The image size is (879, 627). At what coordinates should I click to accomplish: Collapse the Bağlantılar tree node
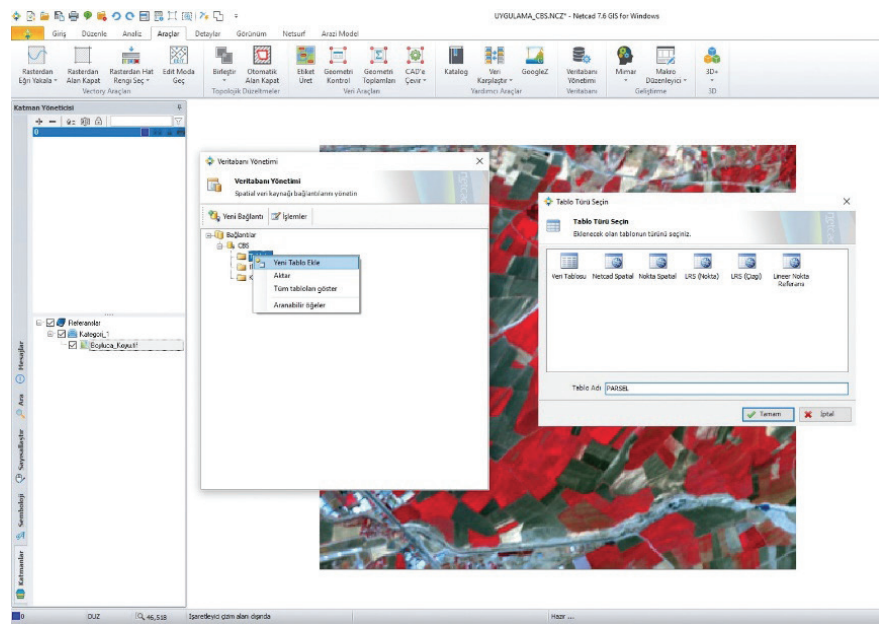(x=210, y=235)
